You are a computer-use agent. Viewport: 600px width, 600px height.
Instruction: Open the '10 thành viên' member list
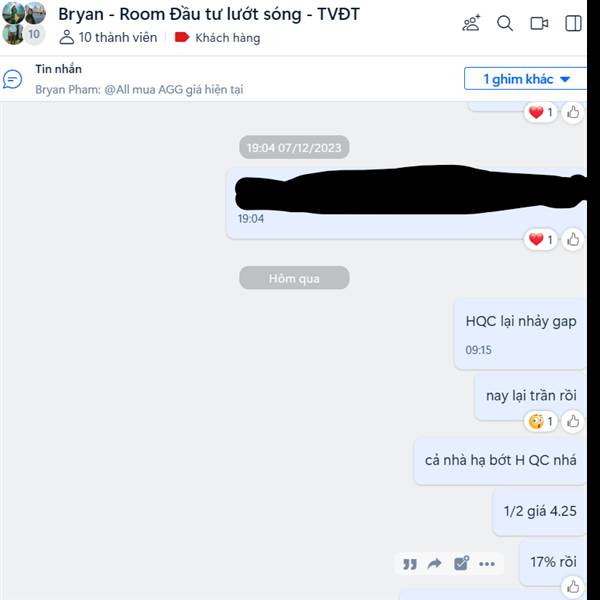(x=109, y=38)
